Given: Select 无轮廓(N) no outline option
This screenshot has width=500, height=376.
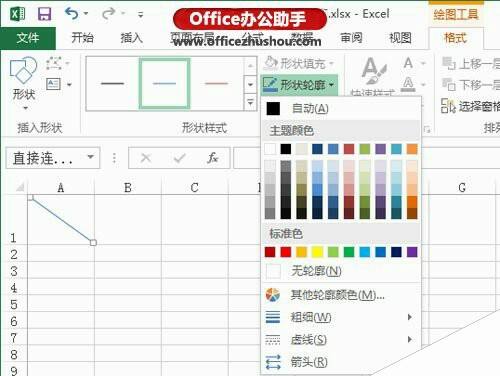Looking at the screenshot, I should (x=341, y=271).
